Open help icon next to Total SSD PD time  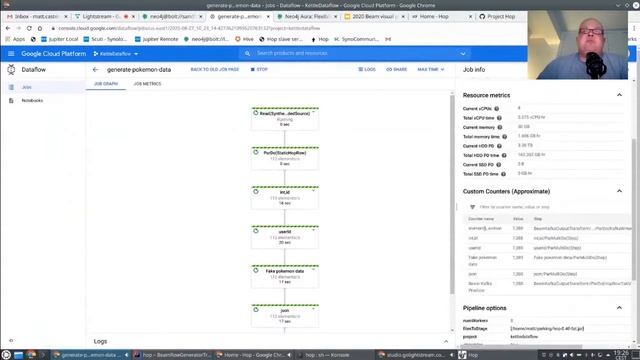[503, 174]
